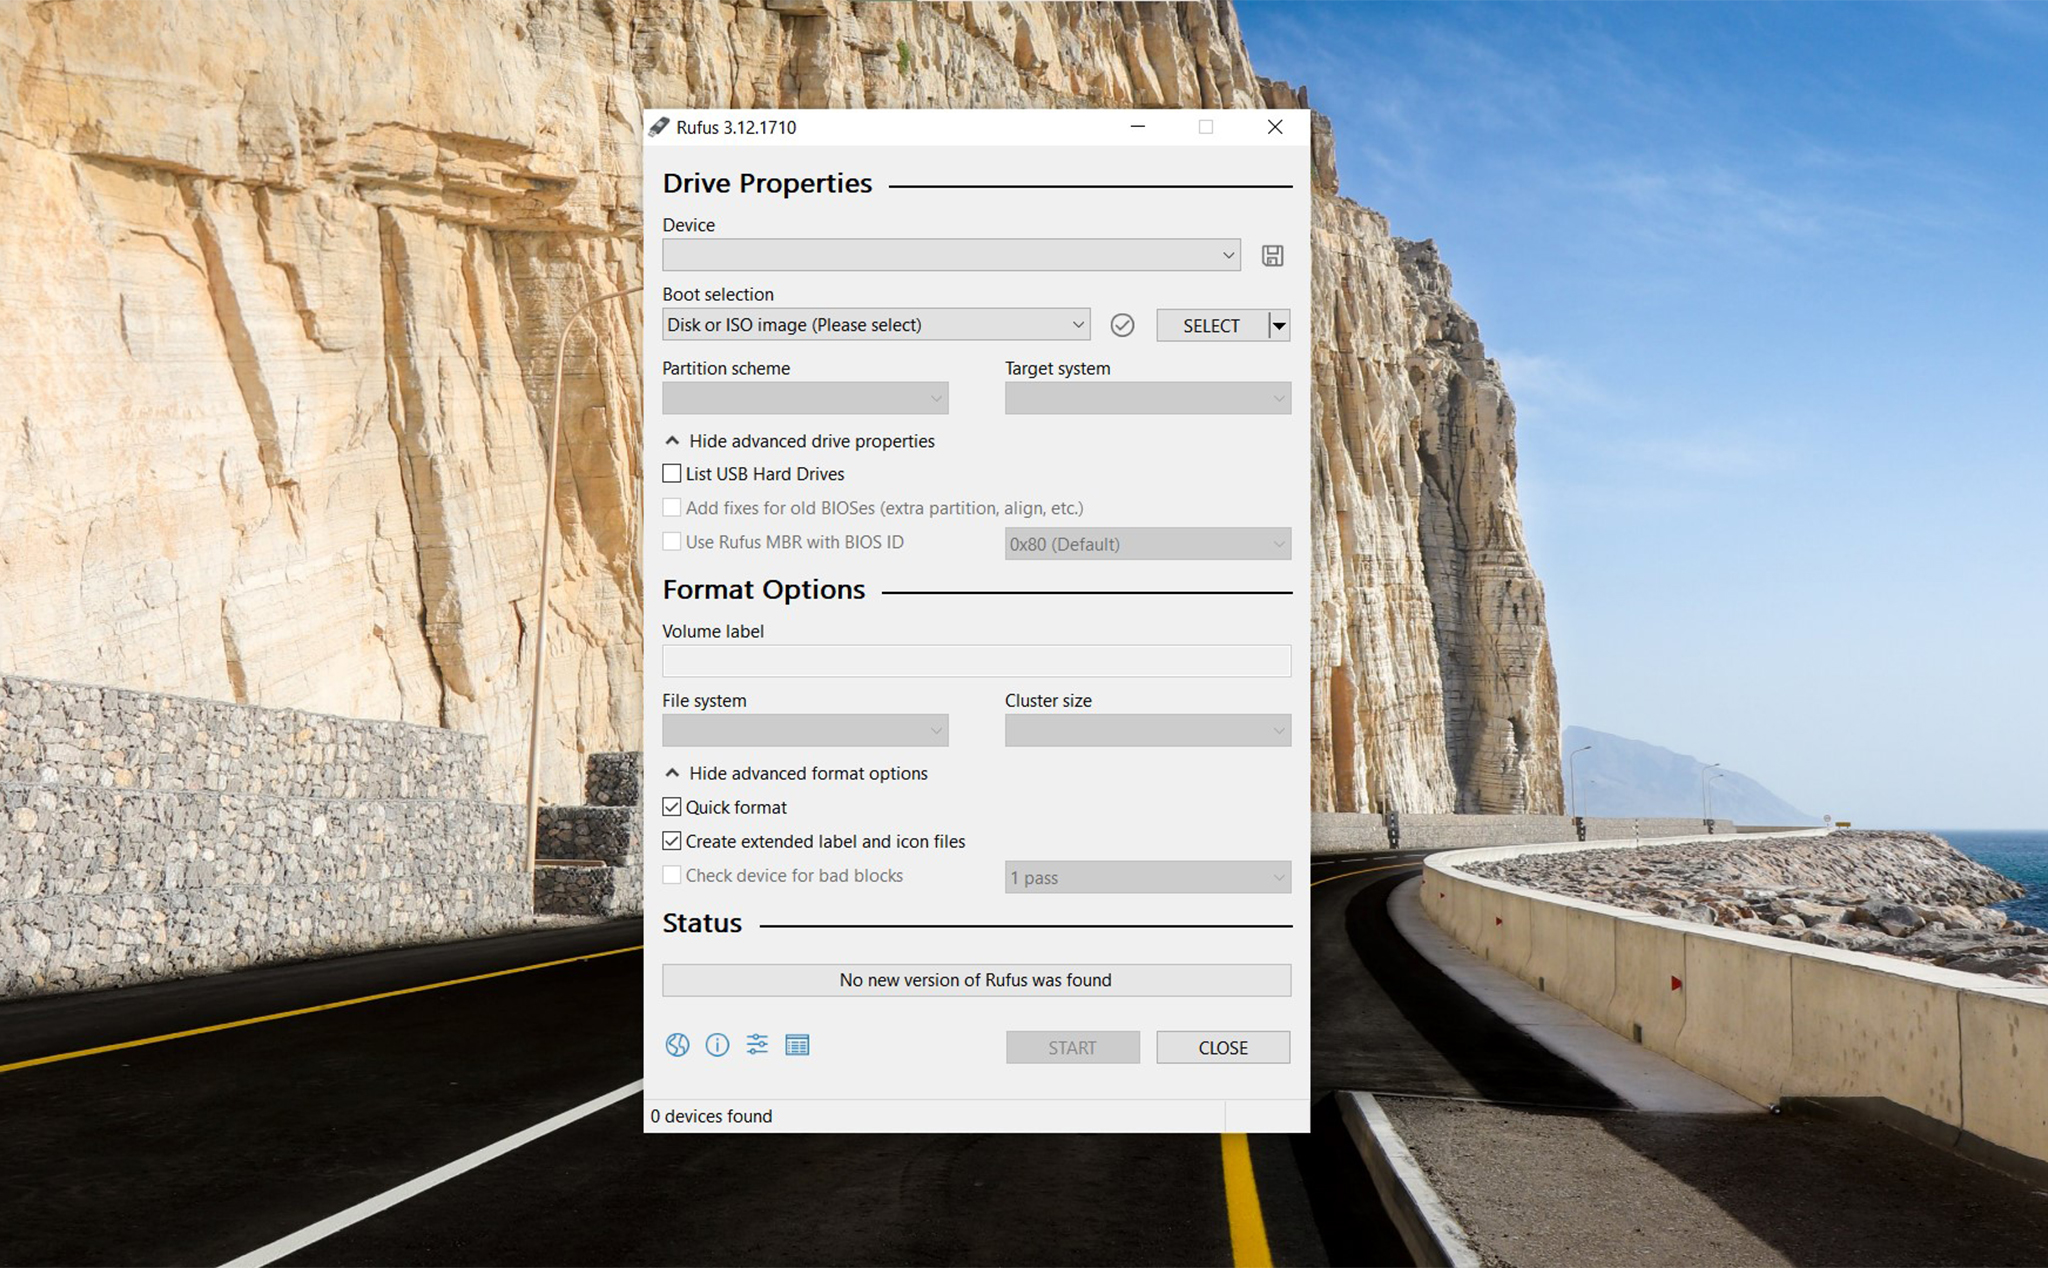Collapse Hide advanced format options

797,773
